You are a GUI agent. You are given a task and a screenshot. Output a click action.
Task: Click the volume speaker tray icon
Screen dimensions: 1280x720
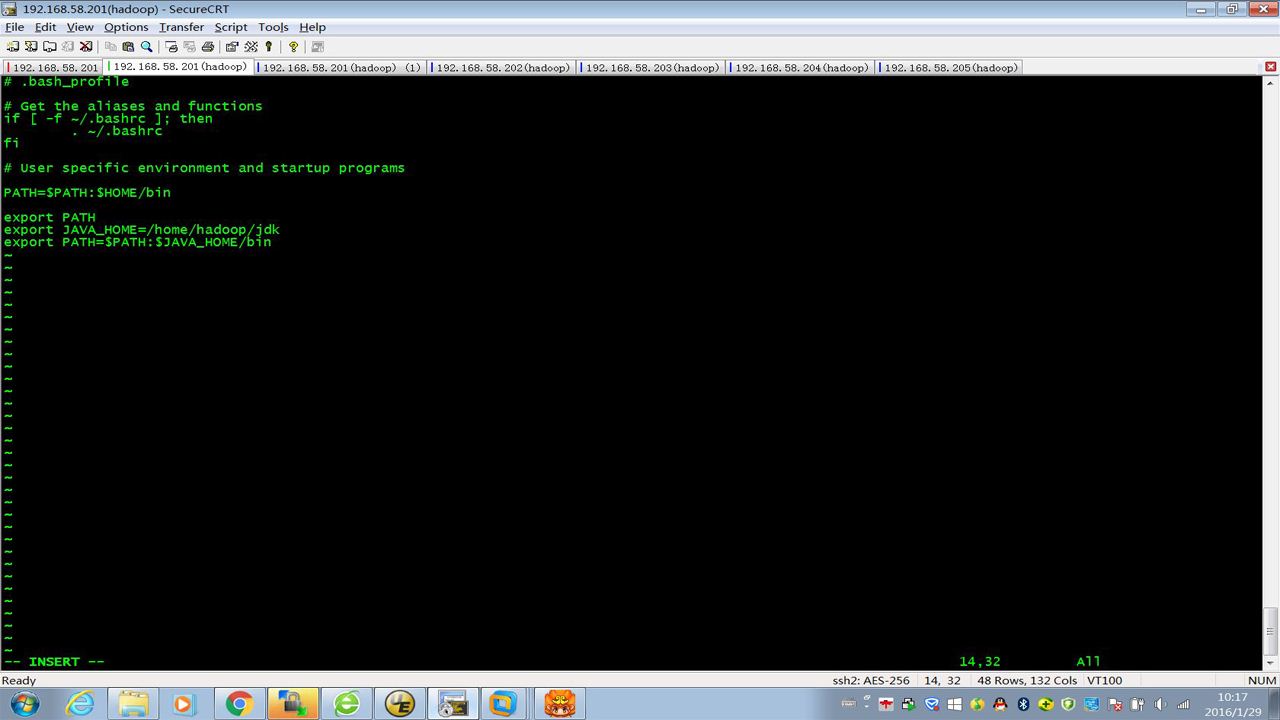point(1160,705)
